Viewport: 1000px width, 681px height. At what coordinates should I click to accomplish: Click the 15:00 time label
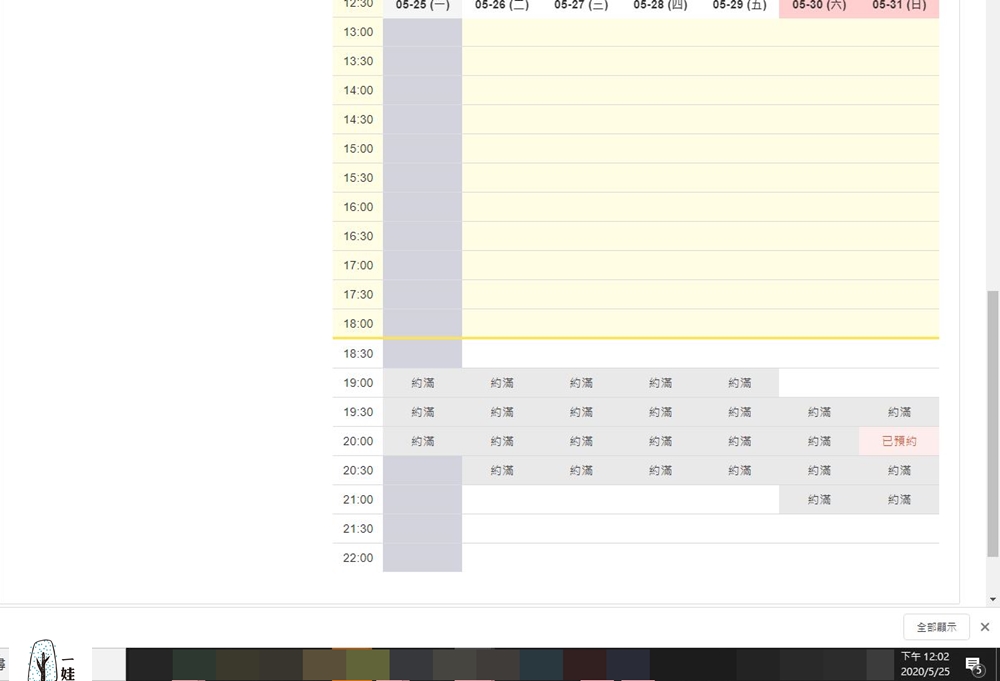[x=358, y=149]
